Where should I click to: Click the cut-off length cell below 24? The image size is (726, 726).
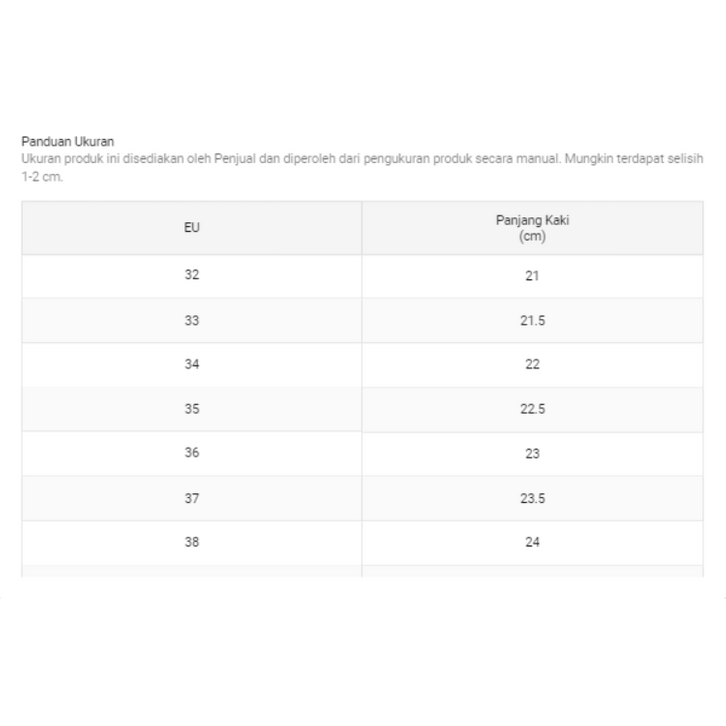[532, 571]
